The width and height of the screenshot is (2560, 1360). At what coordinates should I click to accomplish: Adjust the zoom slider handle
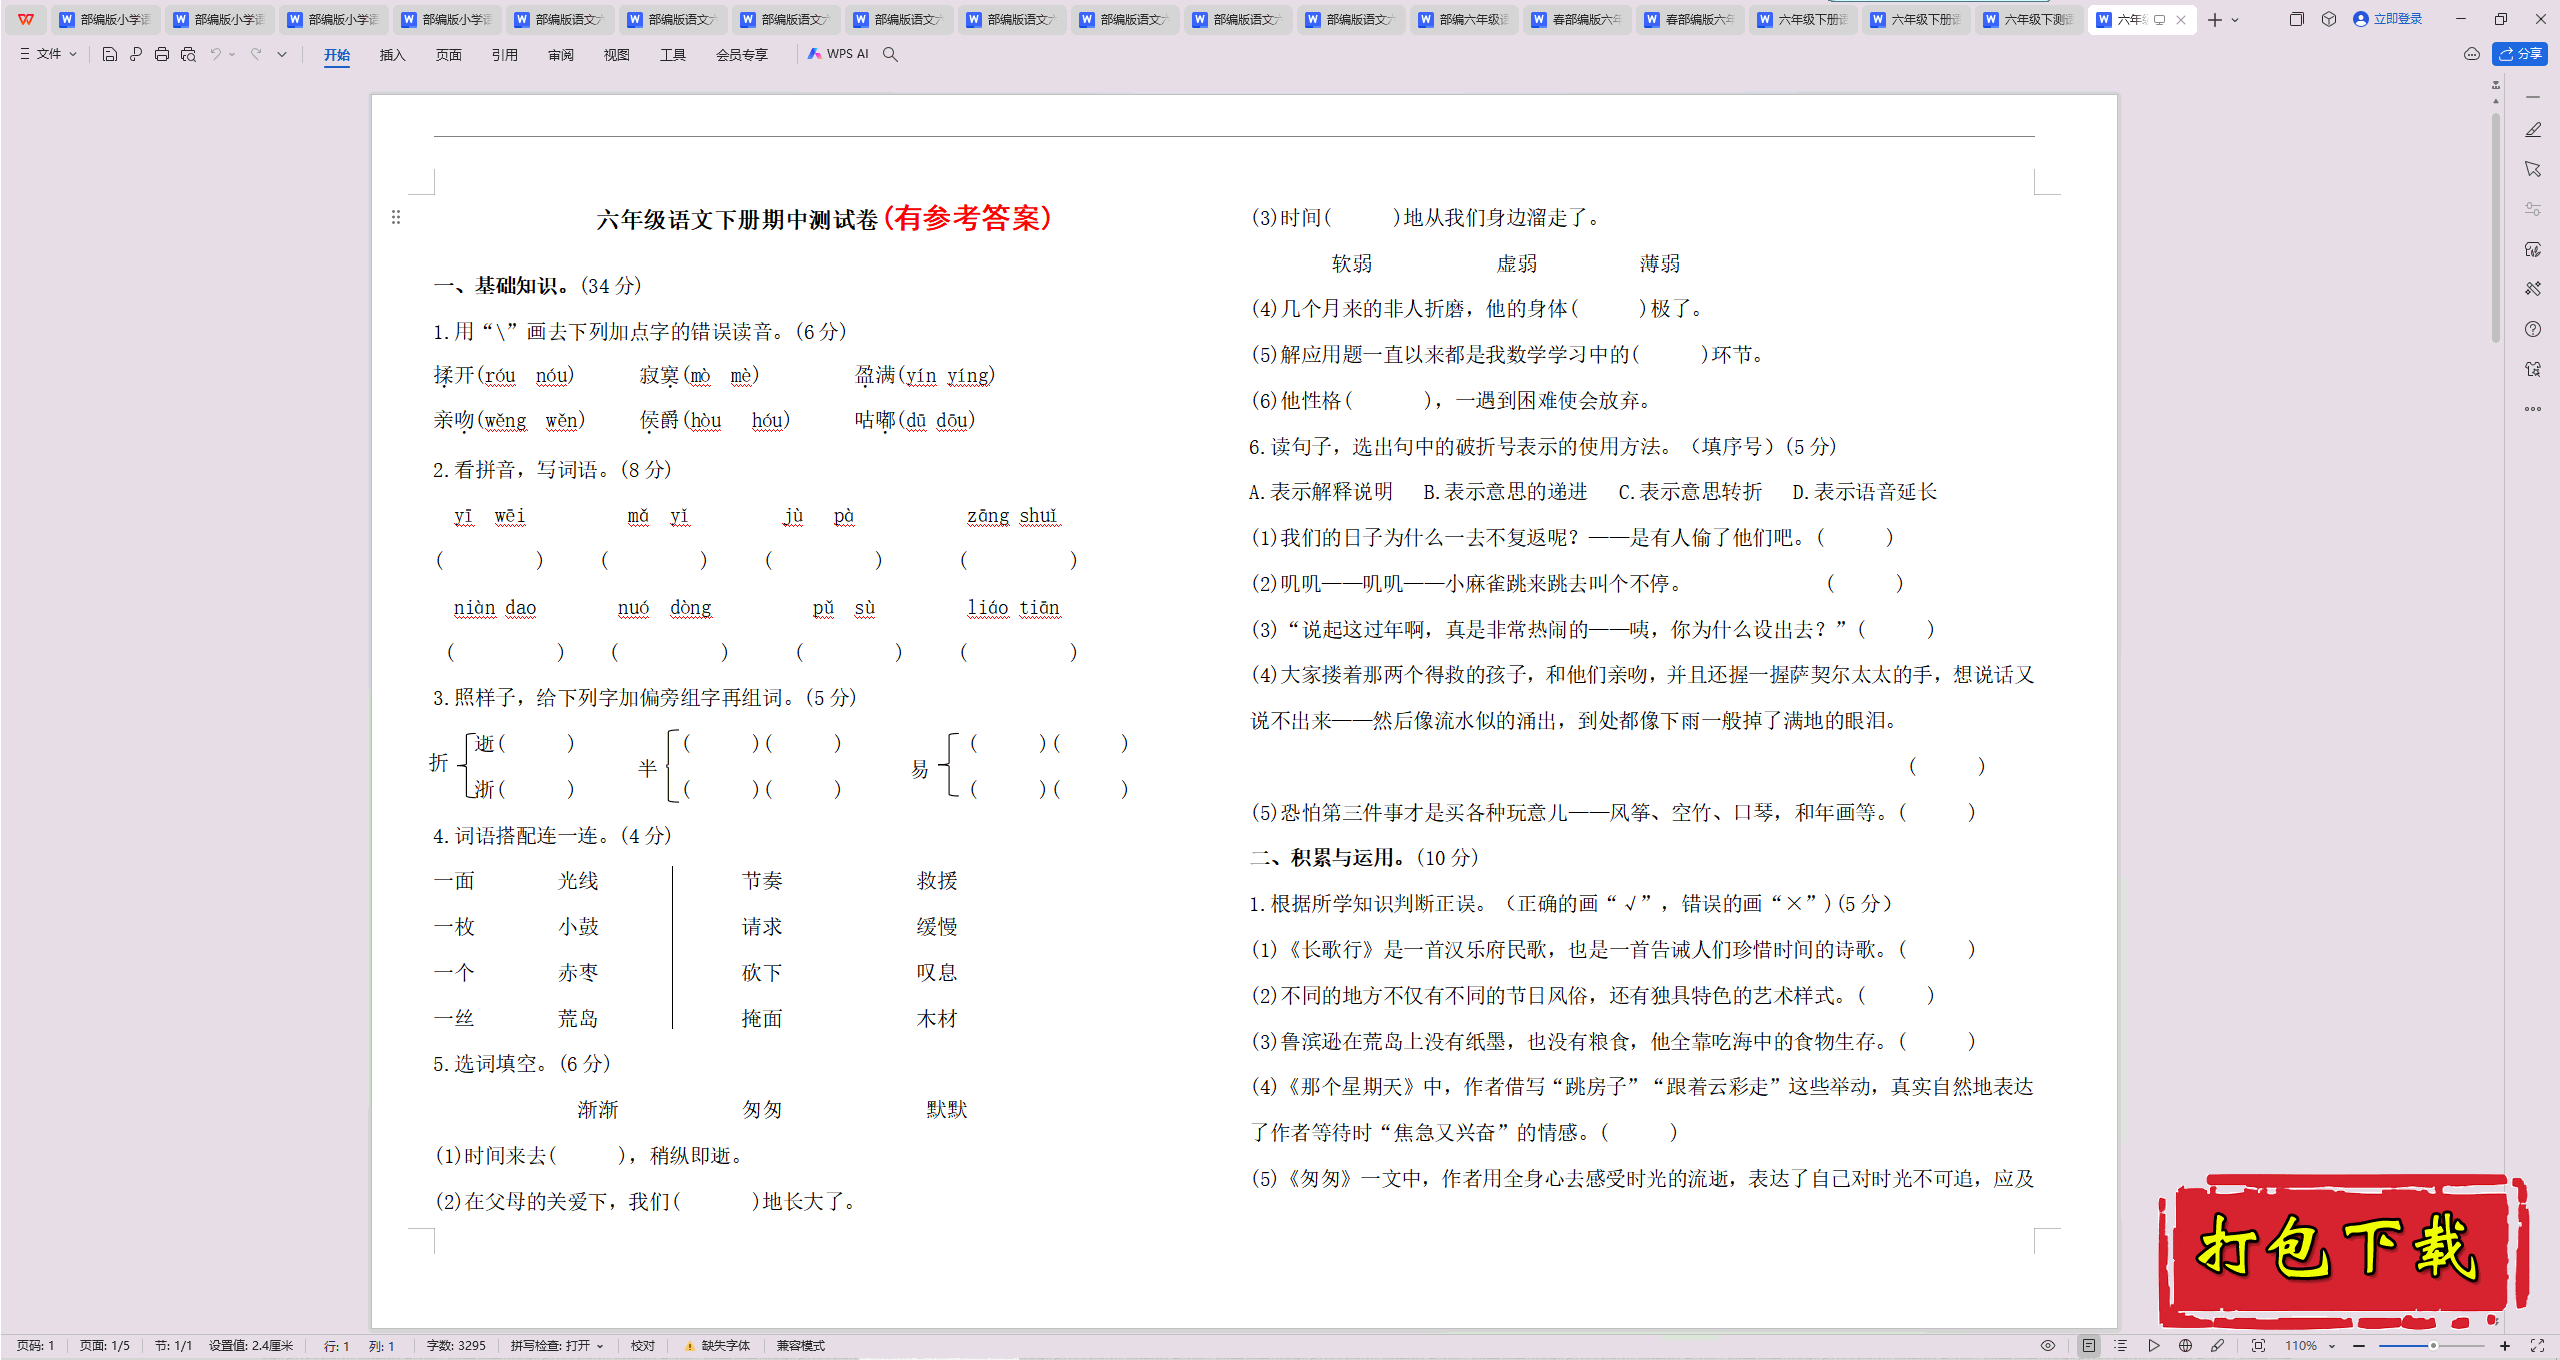click(x=2433, y=1346)
